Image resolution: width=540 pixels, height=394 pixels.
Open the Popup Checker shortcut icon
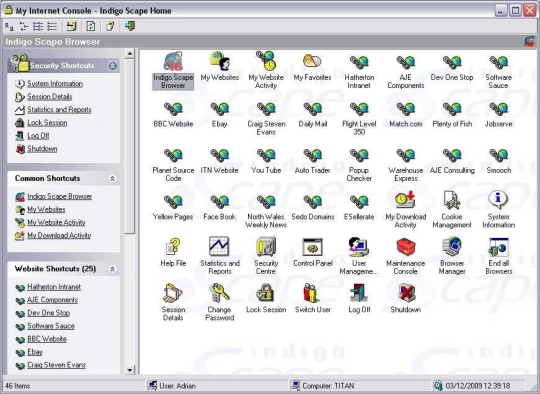(359, 156)
